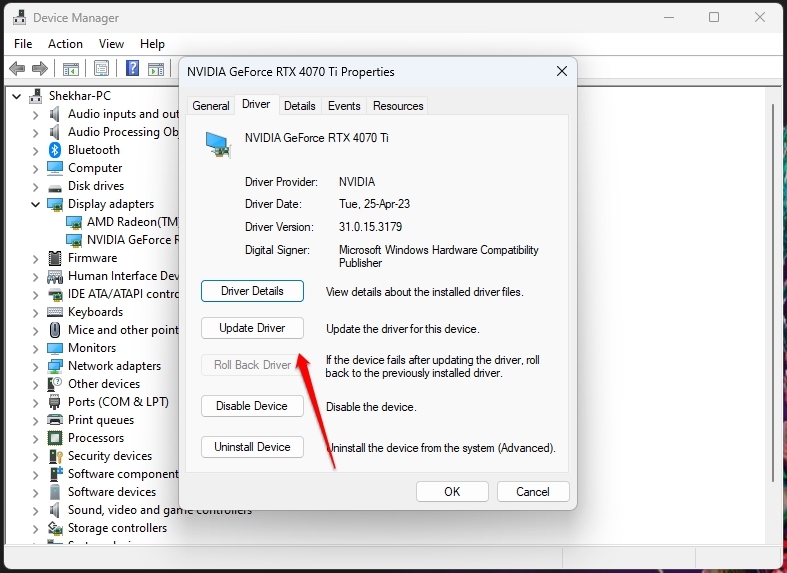Collapse the Display adapters node
Screen dimensions: 787x573
pos(36,204)
